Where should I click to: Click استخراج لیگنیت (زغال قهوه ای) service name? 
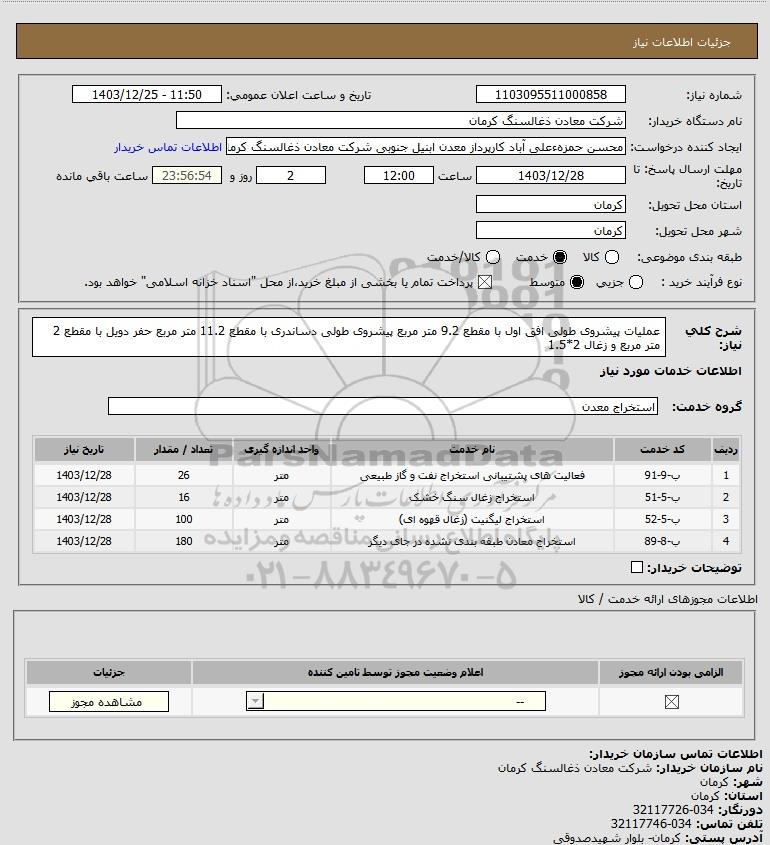[x=472, y=520]
